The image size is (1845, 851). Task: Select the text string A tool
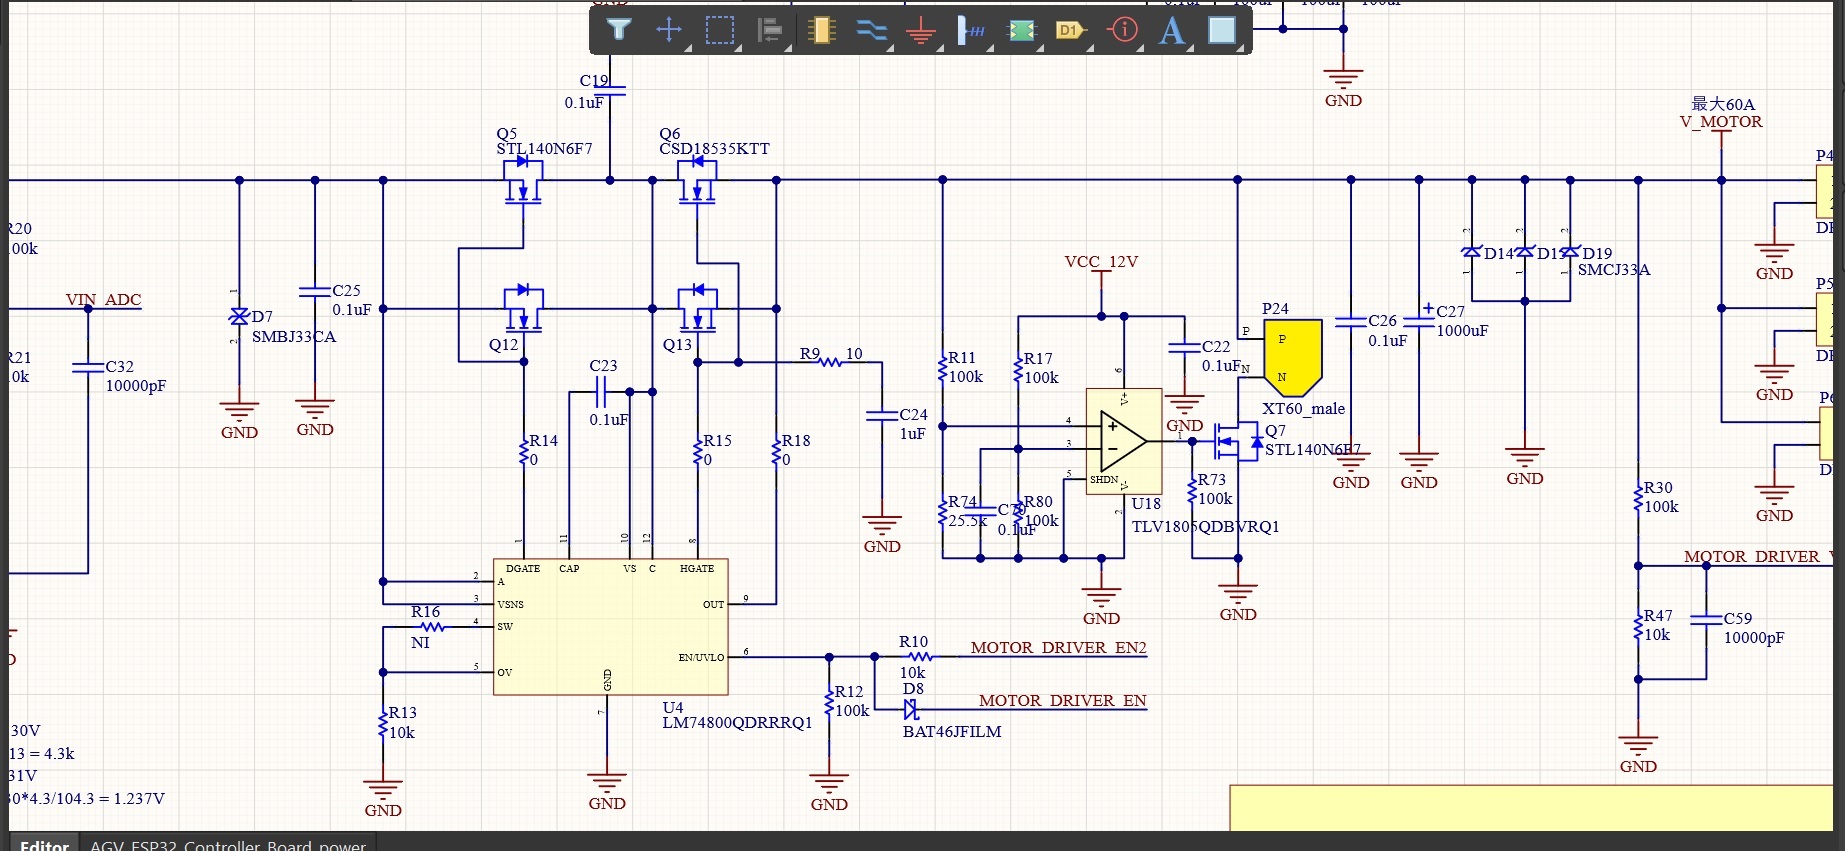(x=1172, y=30)
